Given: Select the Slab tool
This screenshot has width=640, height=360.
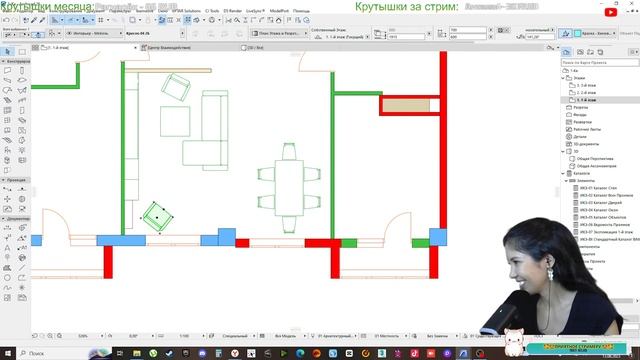Looking at the screenshot, I should tap(22, 80).
